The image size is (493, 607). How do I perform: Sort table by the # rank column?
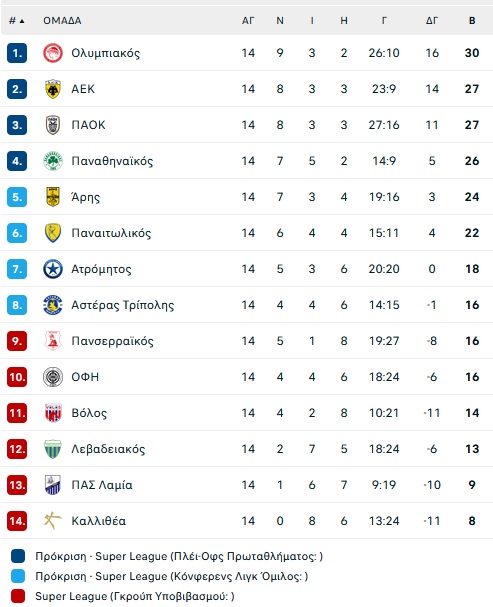17,21
